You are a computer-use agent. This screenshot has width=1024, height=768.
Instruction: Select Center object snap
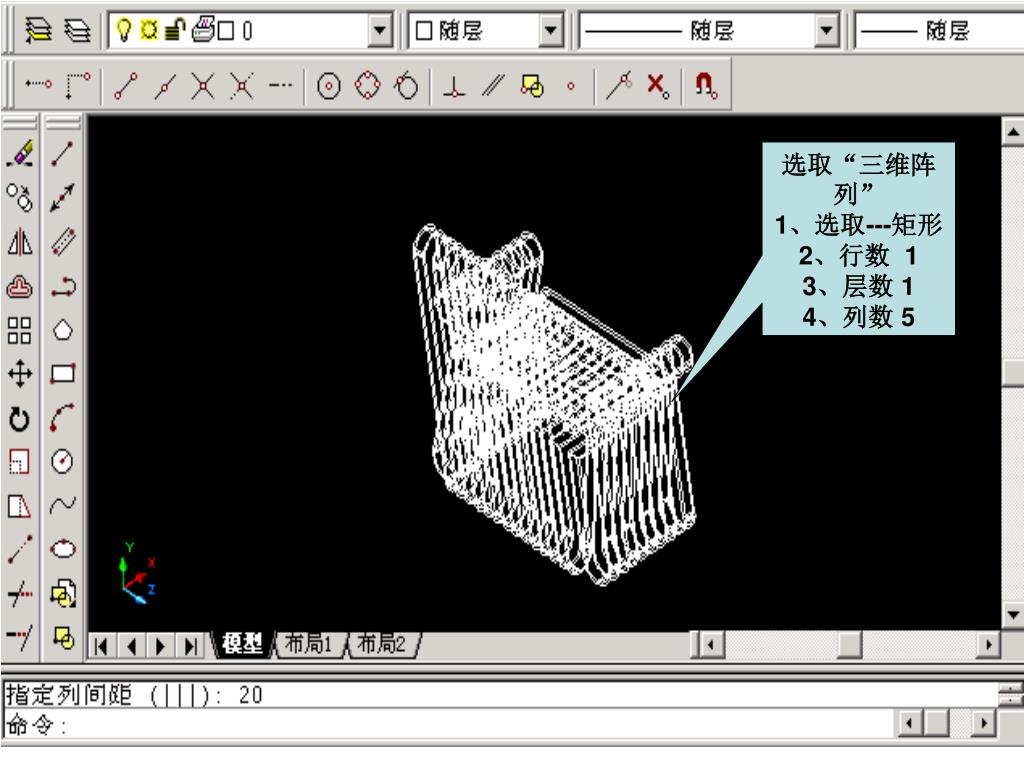click(x=328, y=86)
